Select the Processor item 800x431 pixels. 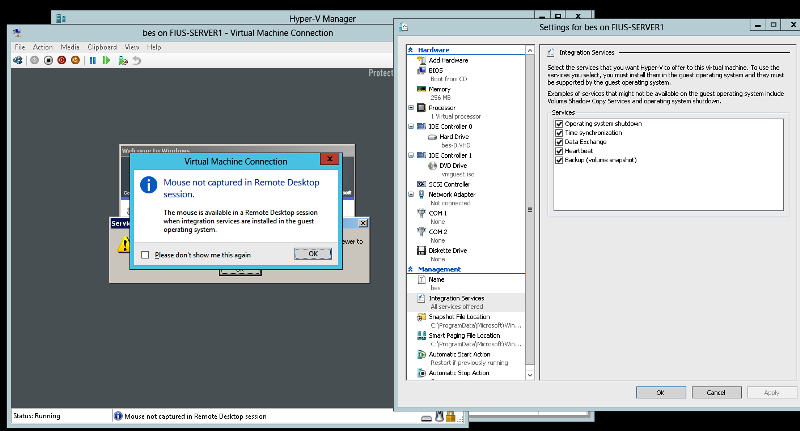tap(442, 108)
